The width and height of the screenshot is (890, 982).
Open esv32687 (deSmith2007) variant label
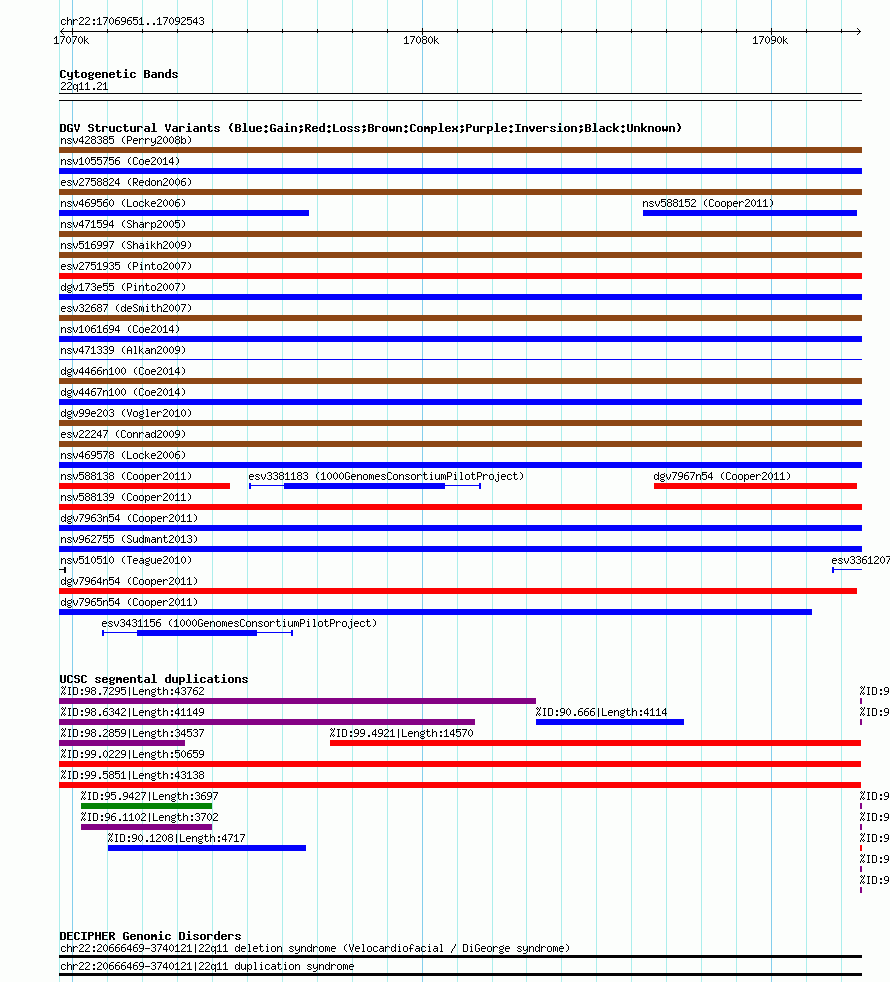coord(126,308)
